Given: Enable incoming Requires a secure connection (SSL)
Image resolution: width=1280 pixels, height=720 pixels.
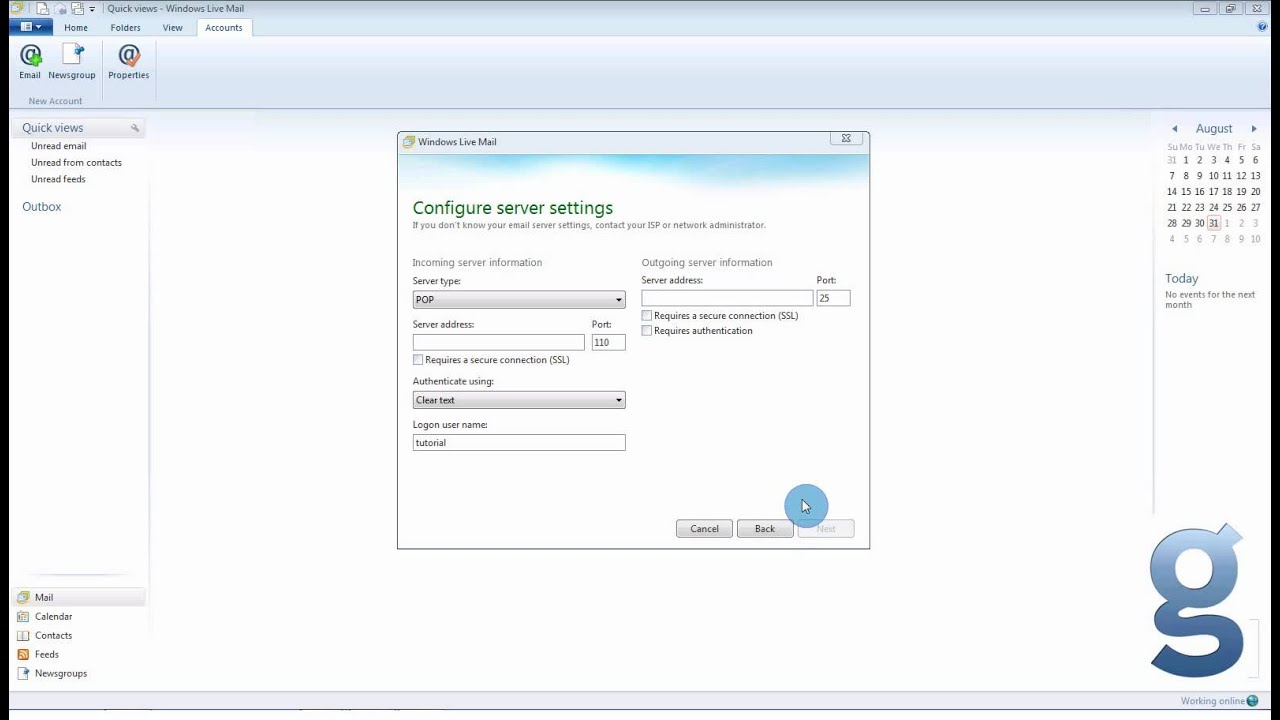Looking at the screenshot, I should point(418,360).
